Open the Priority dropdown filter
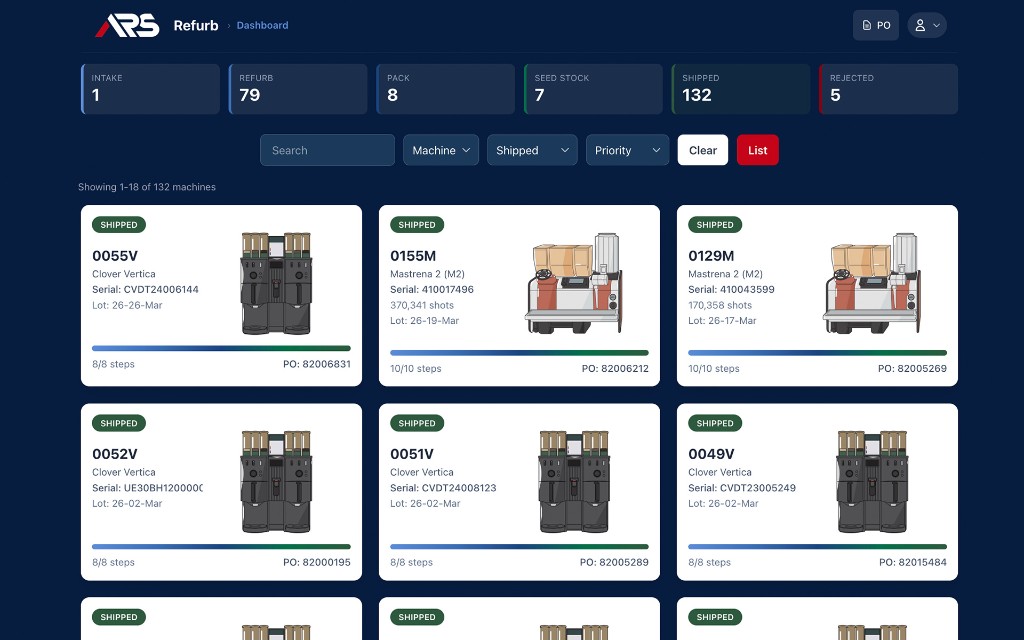This screenshot has height=640, width=1024. (627, 150)
